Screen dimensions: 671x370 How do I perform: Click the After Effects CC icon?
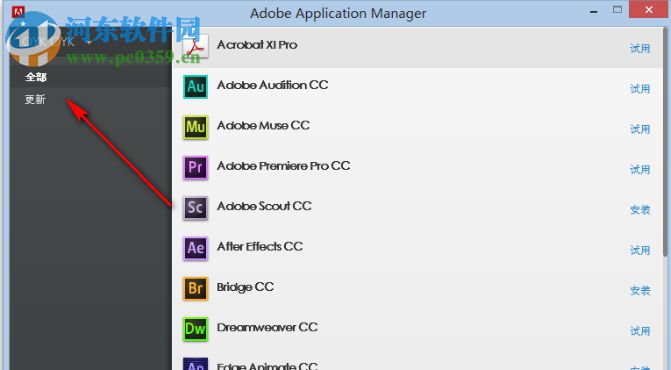196,248
